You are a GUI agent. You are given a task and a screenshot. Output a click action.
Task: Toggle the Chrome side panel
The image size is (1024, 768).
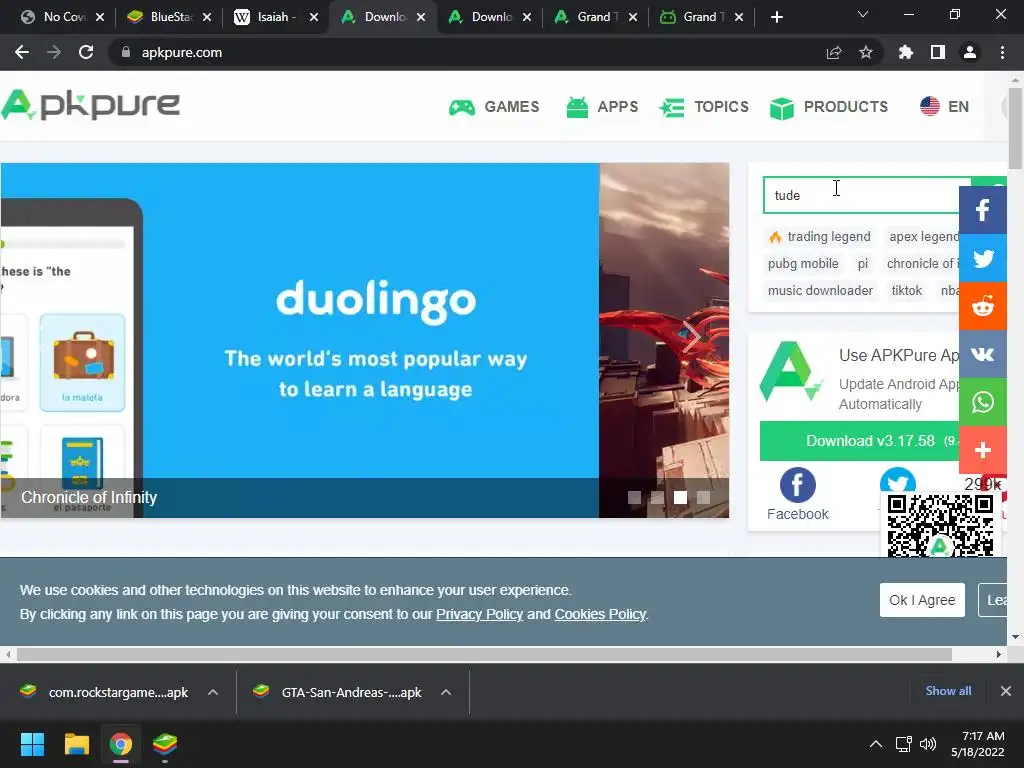click(x=938, y=52)
